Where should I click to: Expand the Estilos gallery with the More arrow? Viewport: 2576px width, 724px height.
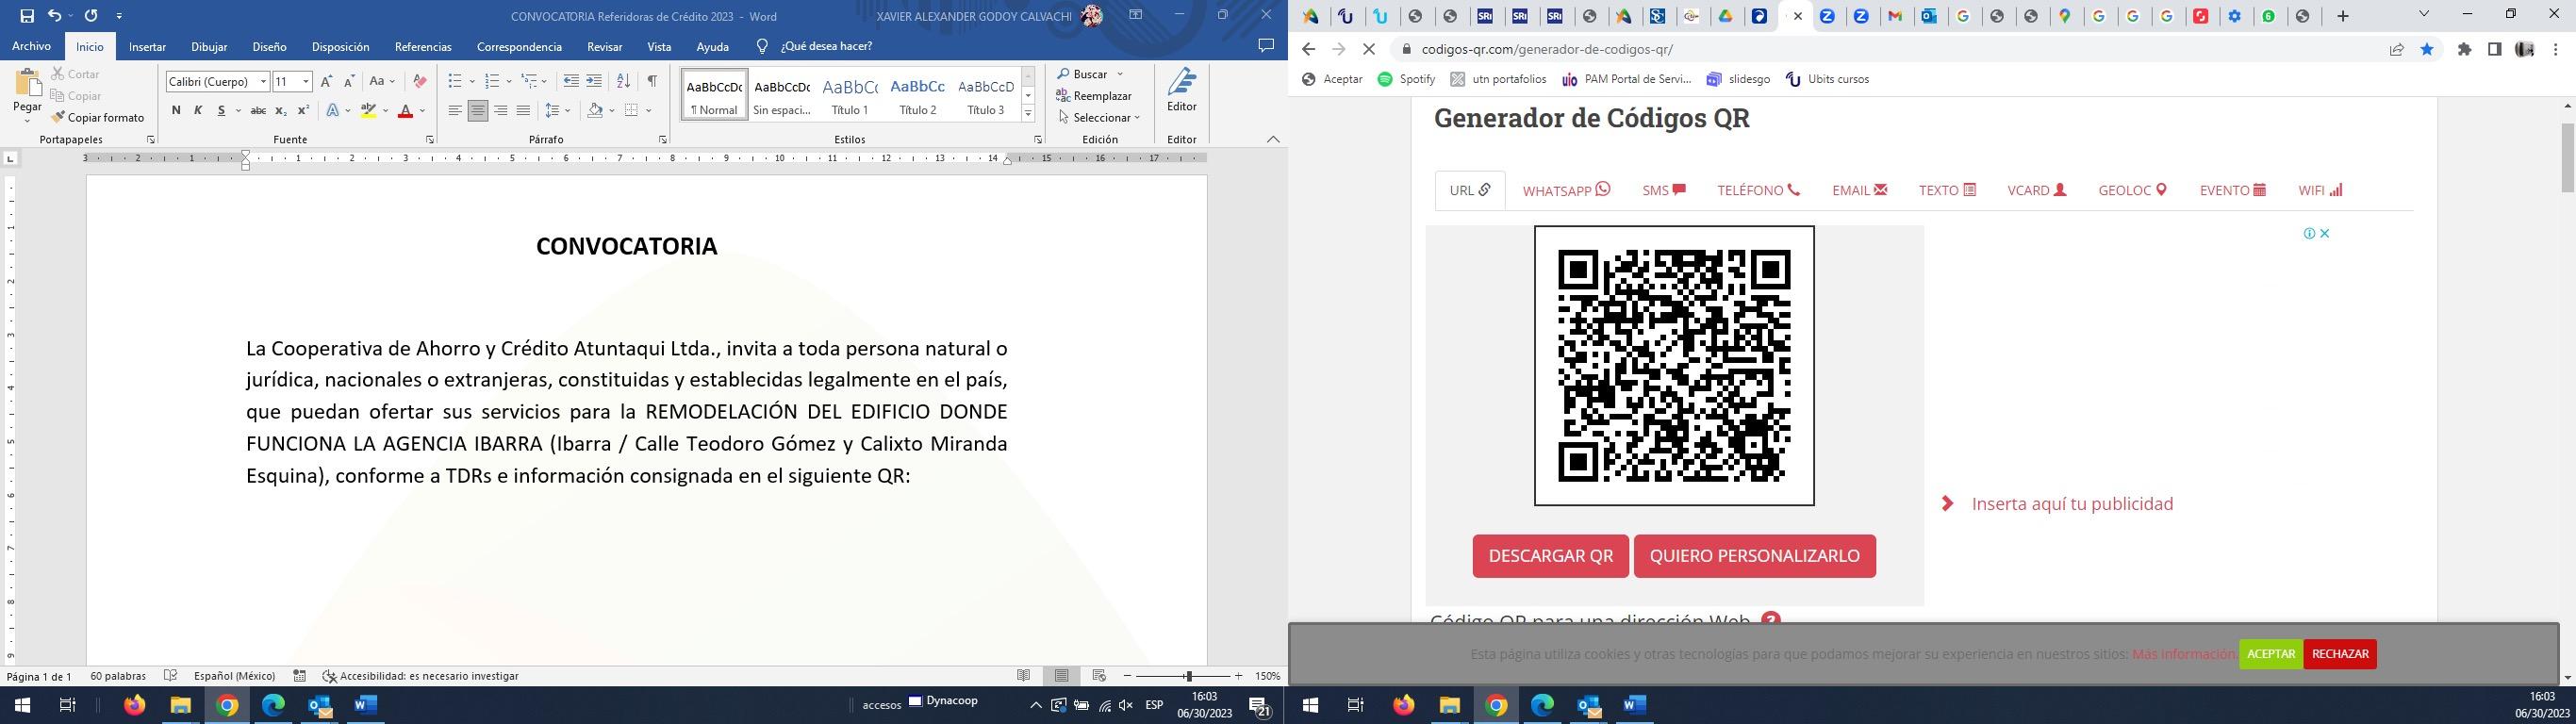click(x=1028, y=114)
